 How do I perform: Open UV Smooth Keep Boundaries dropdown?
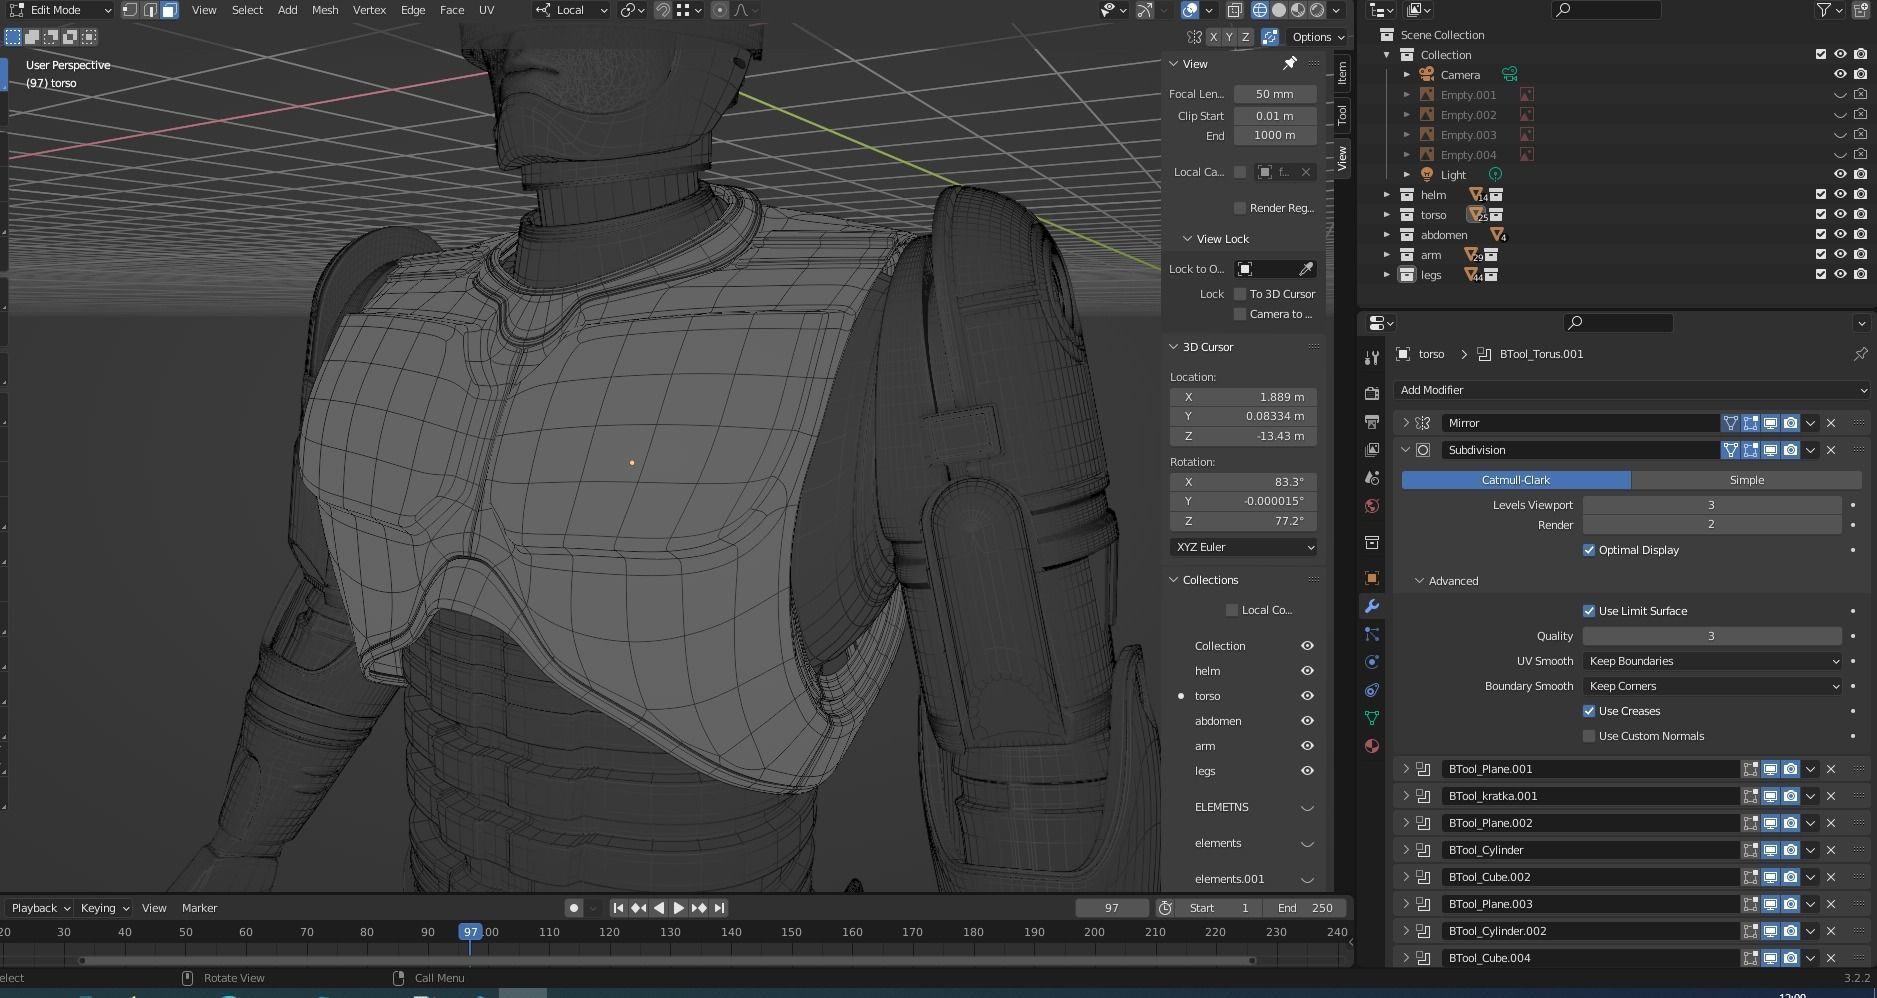pos(1712,661)
